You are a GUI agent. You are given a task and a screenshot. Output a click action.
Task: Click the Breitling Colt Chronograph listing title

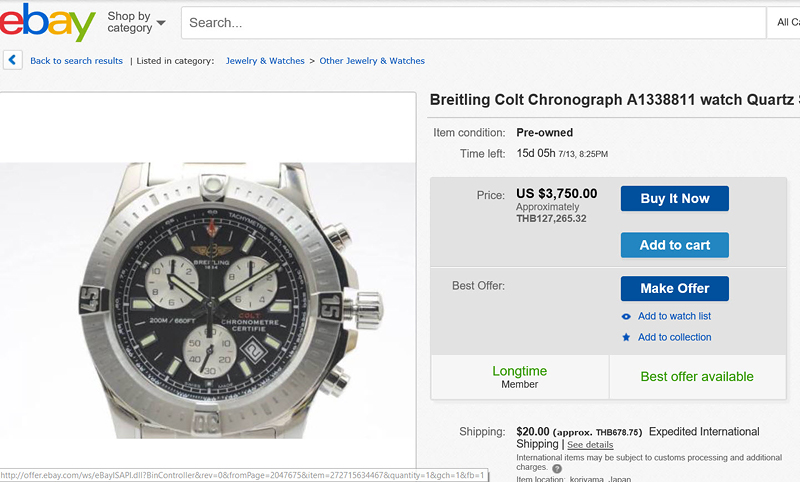(x=614, y=99)
